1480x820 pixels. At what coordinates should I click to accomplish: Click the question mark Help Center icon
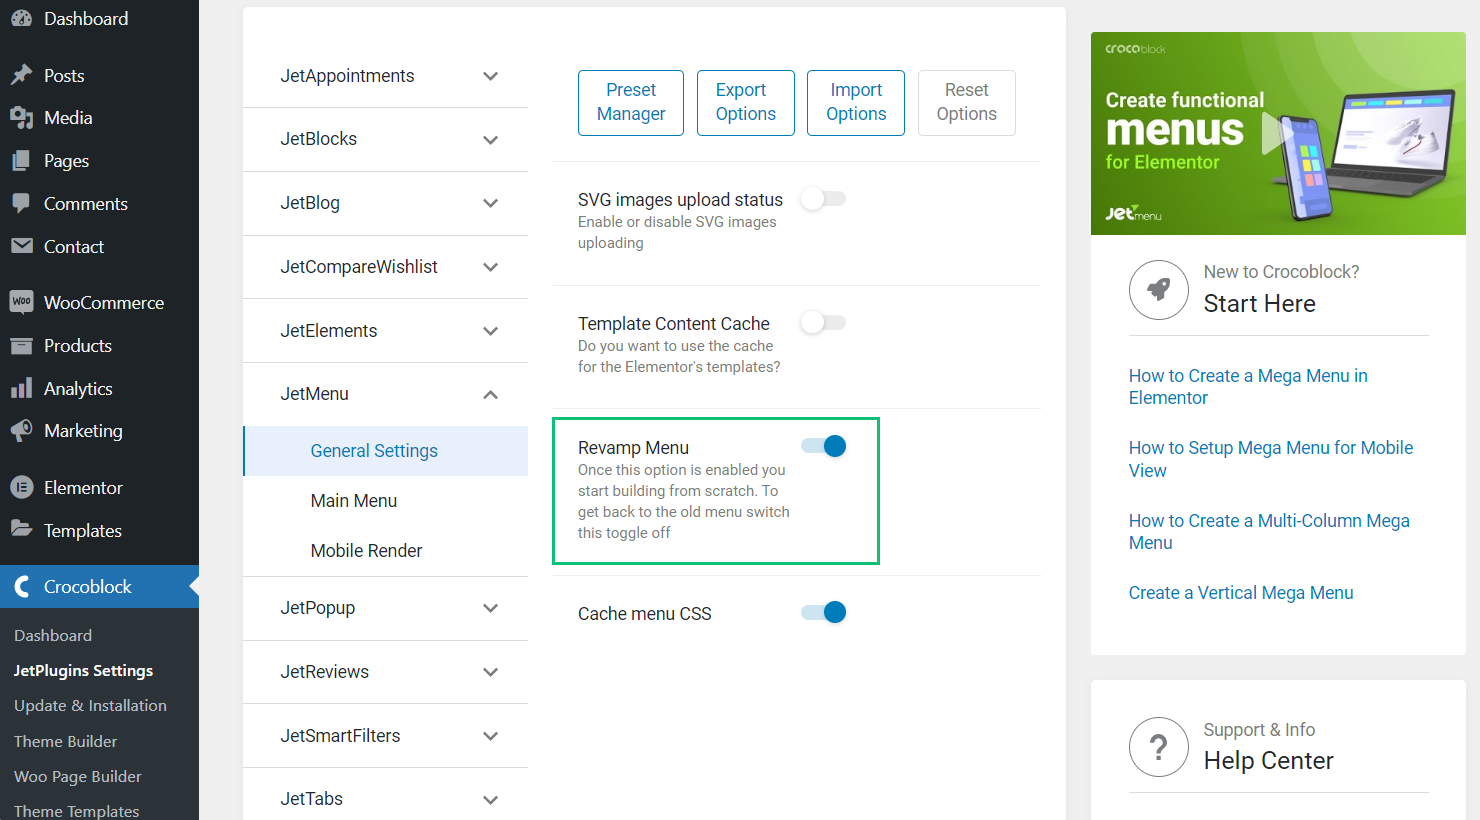click(x=1158, y=747)
